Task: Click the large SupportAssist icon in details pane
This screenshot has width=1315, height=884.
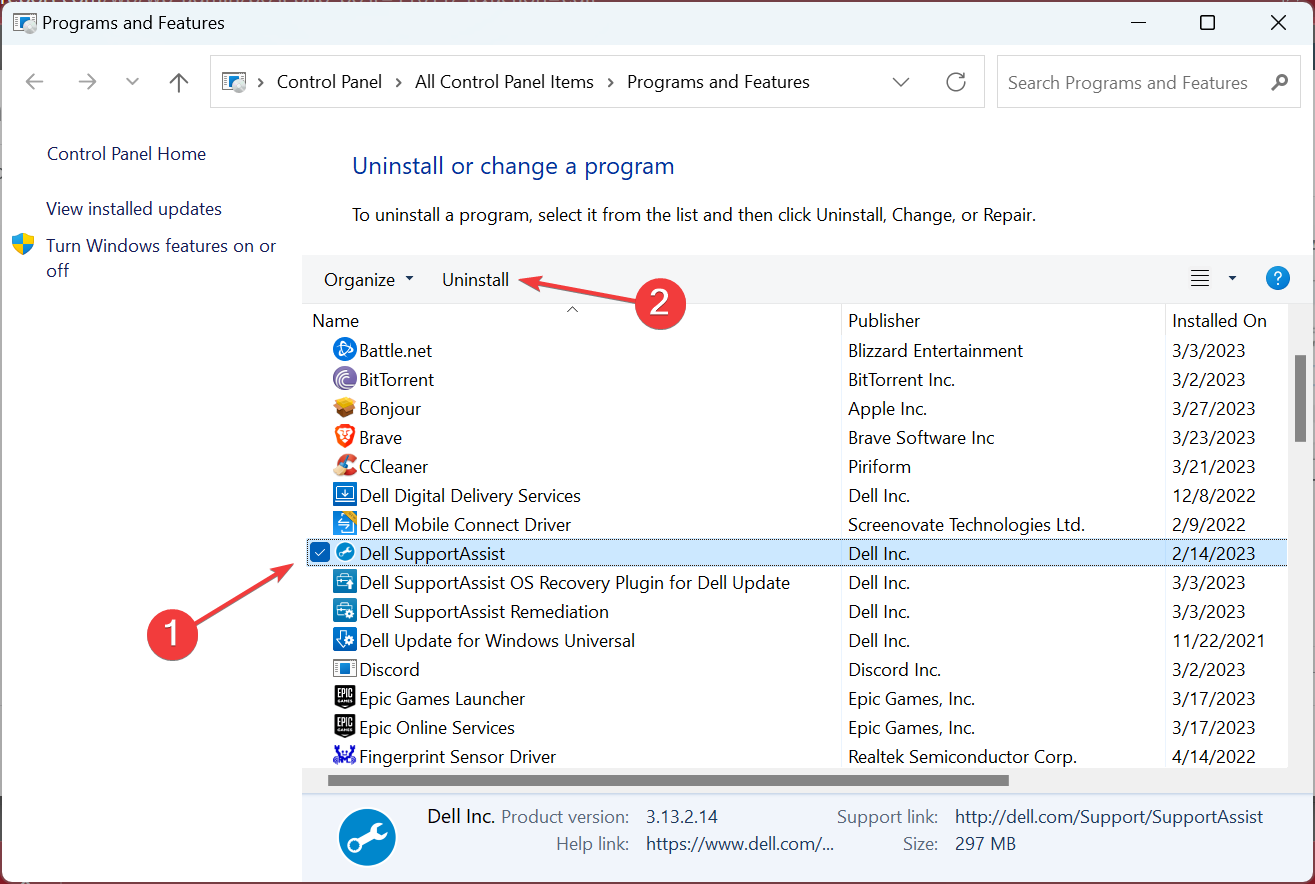Action: [x=368, y=838]
